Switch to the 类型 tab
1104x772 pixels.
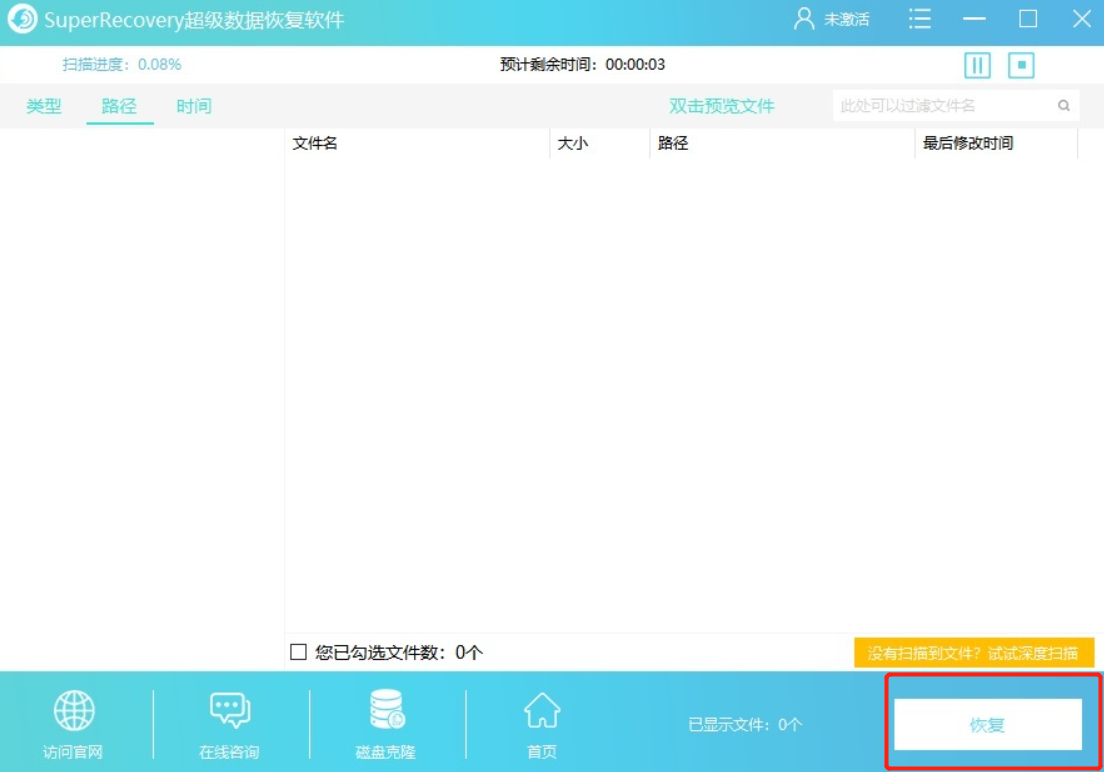coord(44,106)
